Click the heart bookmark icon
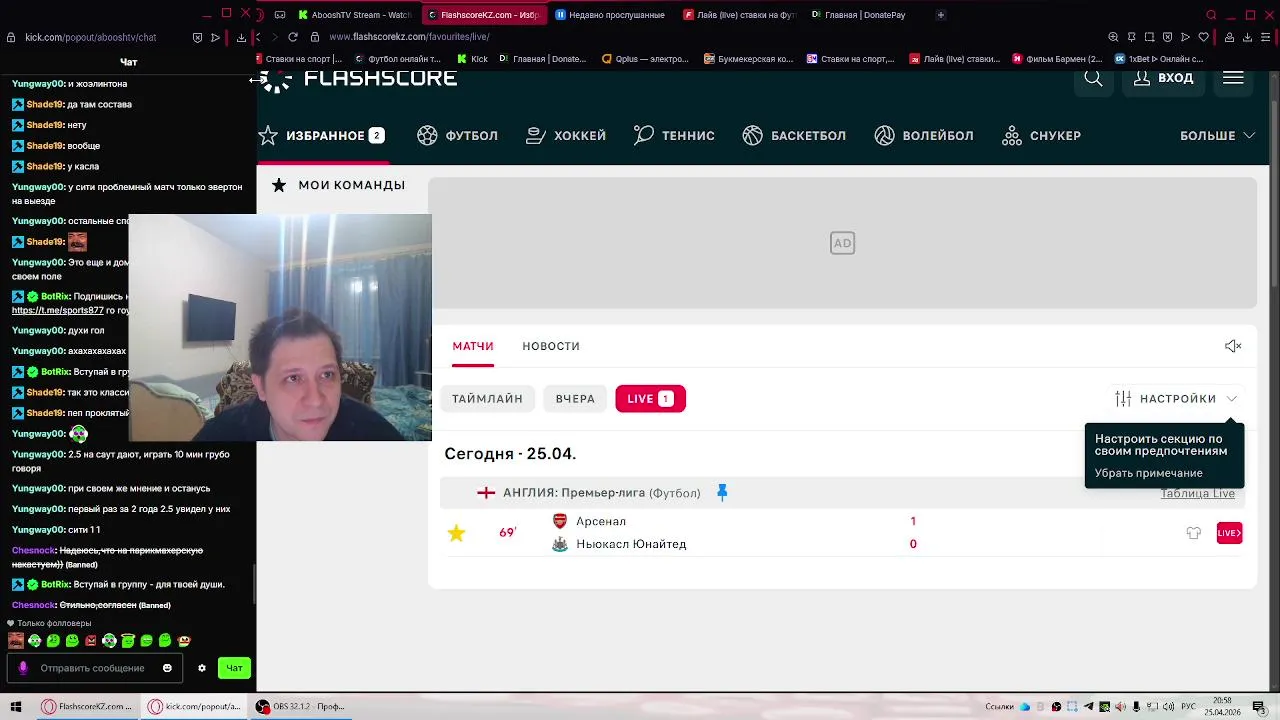The height and width of the screenshot is (720, 1280). point(1203,37)
